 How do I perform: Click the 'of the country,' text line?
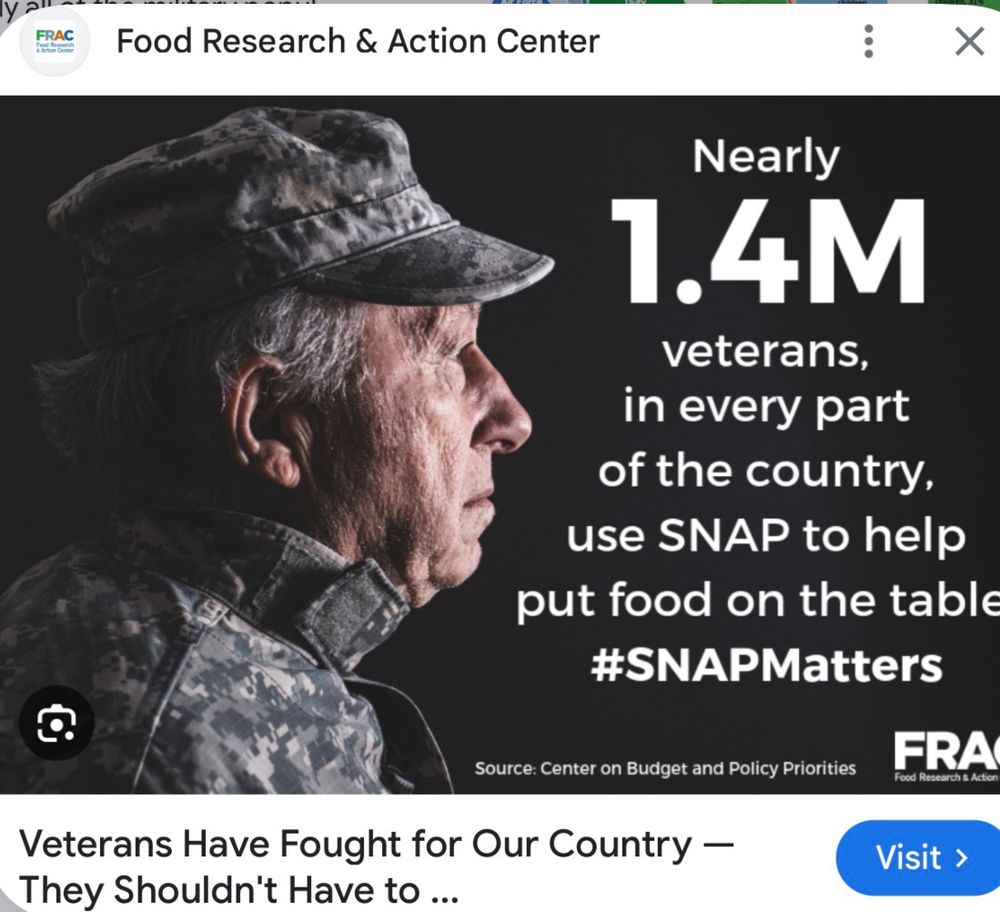point(766,471)
